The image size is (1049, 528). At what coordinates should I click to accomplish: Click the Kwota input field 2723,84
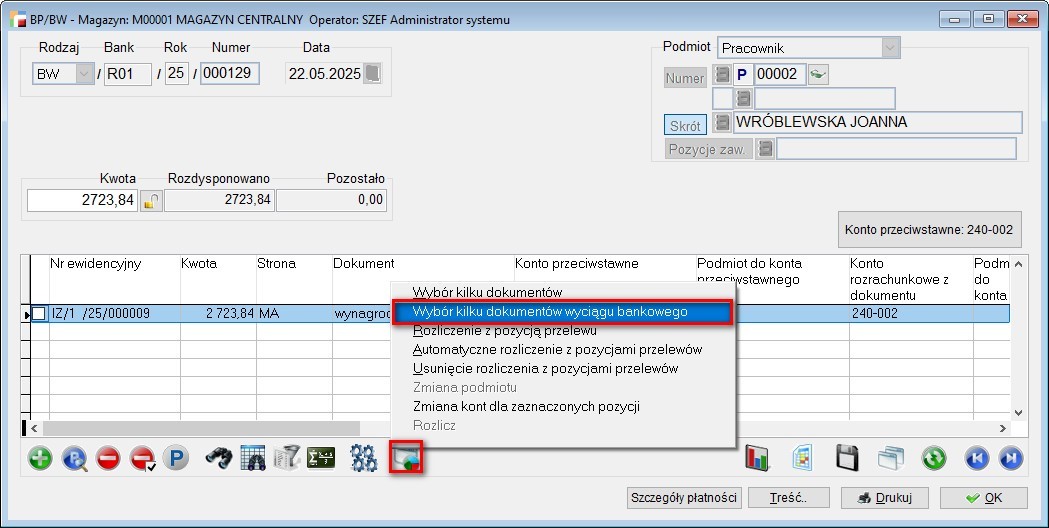coord(82,200)
